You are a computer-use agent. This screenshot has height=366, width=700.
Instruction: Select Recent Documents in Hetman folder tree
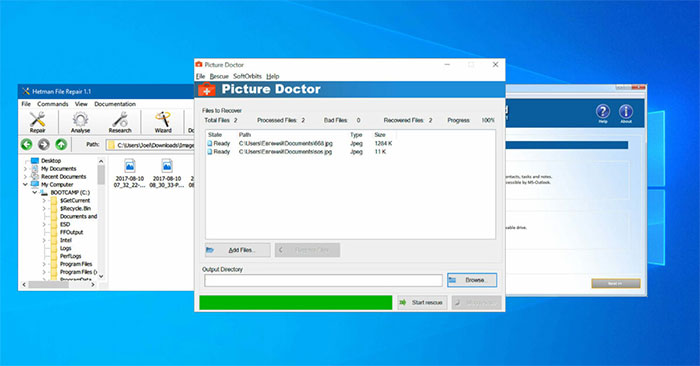tap(63, 176)
